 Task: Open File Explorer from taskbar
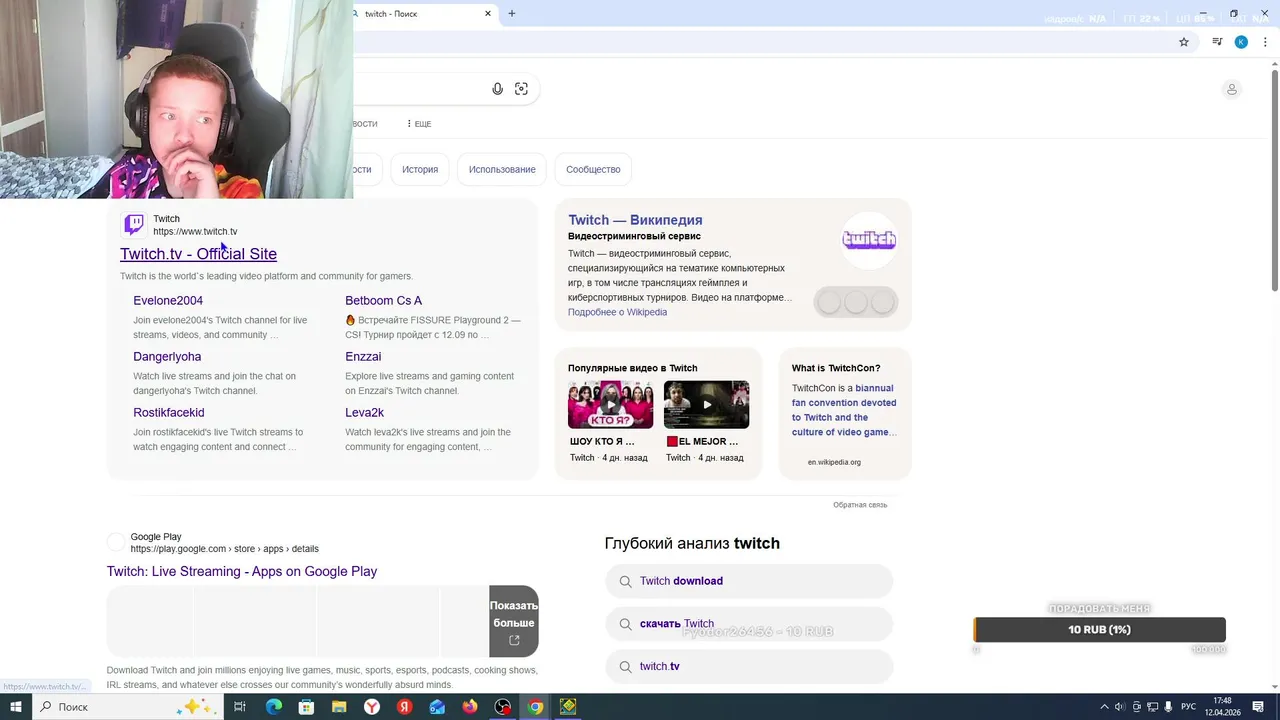tap(339, 707)
